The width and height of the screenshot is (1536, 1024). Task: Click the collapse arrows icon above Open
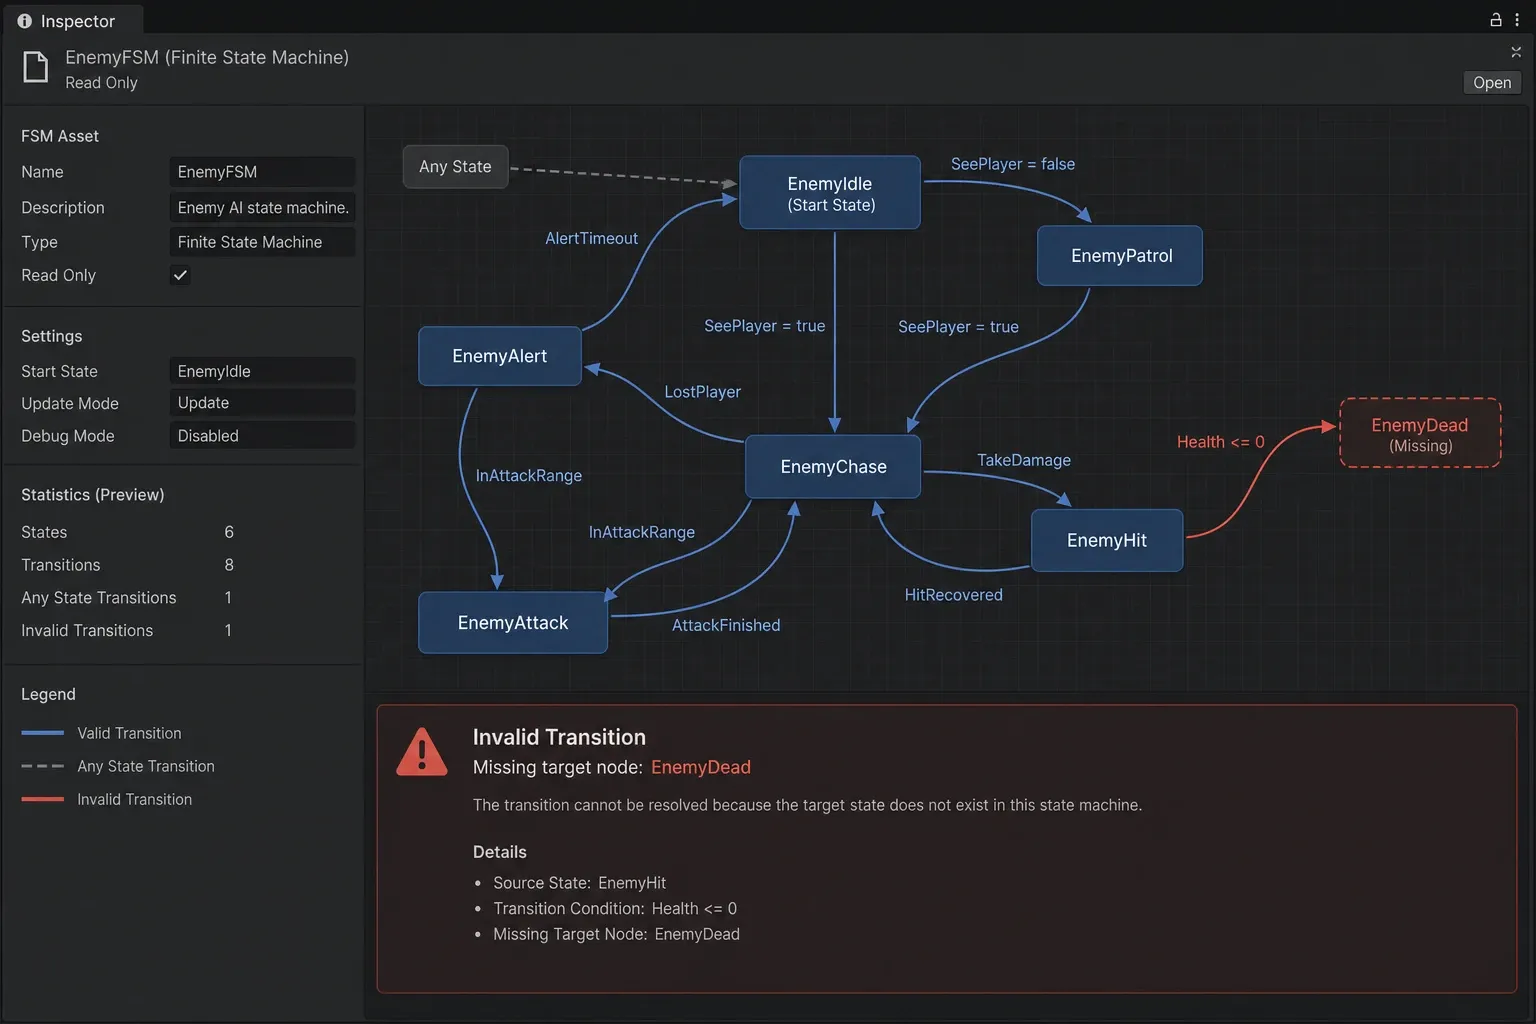[1516, 51]
